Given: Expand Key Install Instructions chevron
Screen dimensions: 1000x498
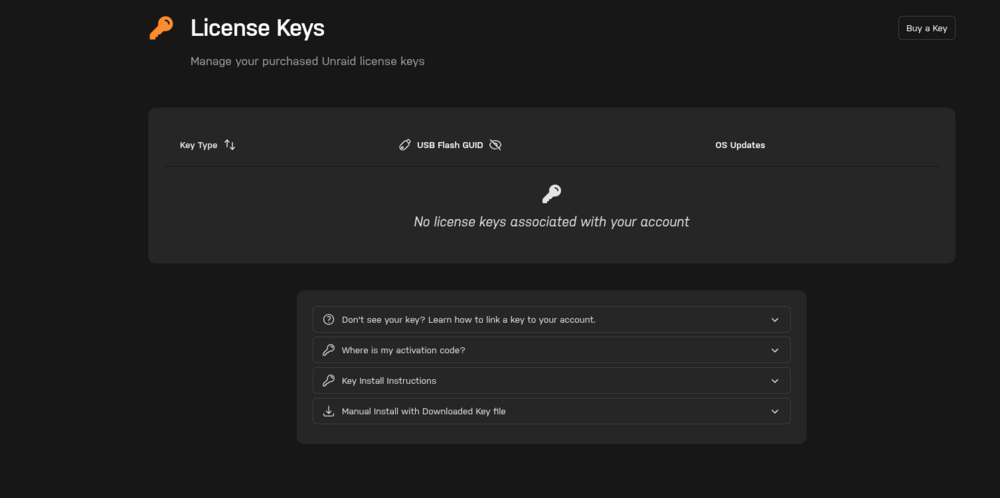Looking at the screenshot, I should point(775,381).
